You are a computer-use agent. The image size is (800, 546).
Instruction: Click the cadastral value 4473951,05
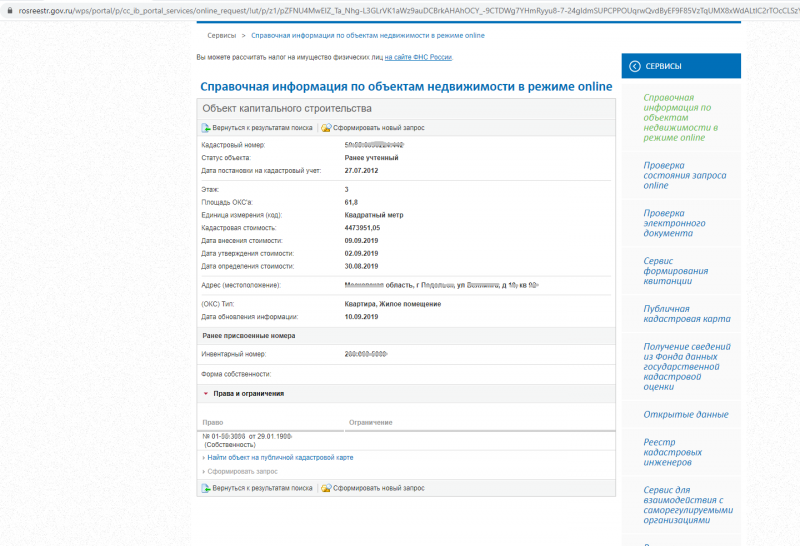click(x=362, y=228)
